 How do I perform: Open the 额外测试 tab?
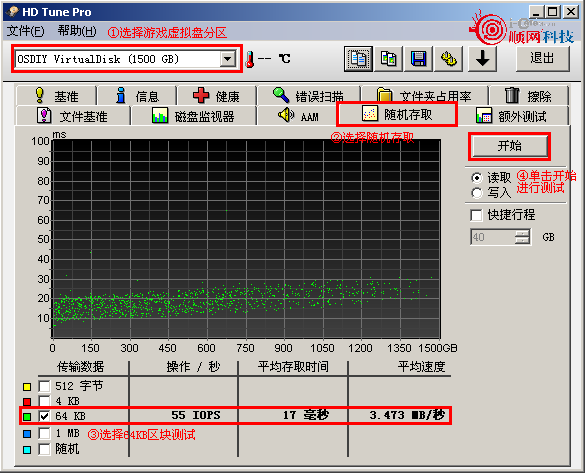coord(513,116)
